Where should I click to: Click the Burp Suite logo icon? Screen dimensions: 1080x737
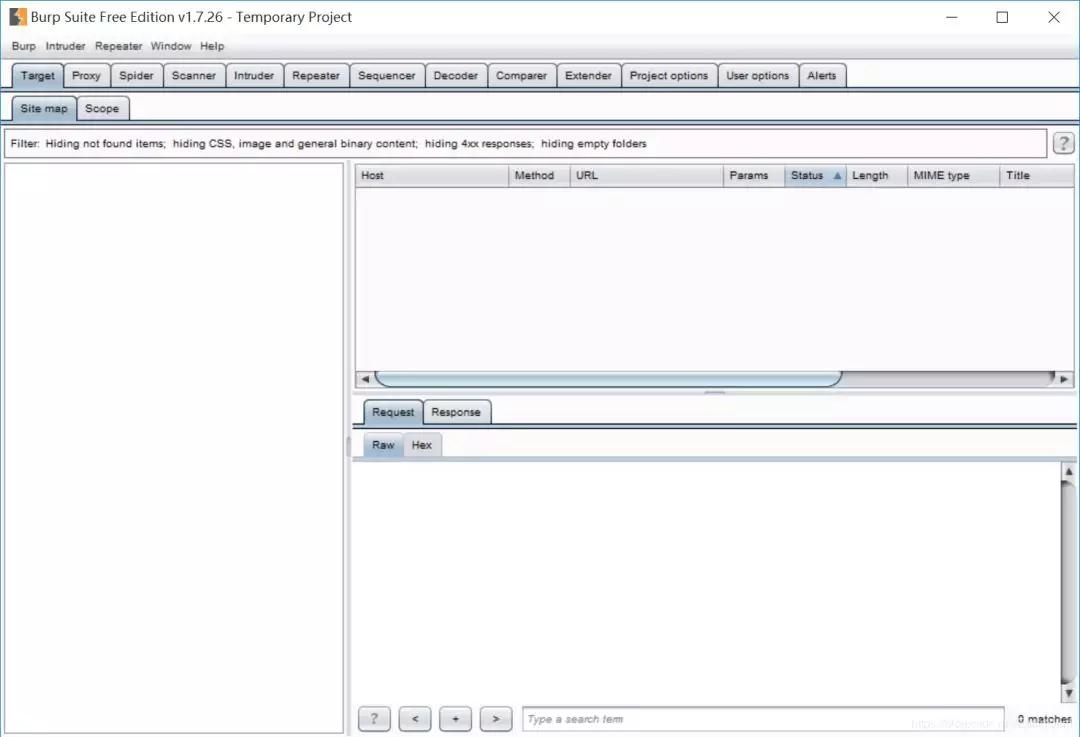point(18,17)
